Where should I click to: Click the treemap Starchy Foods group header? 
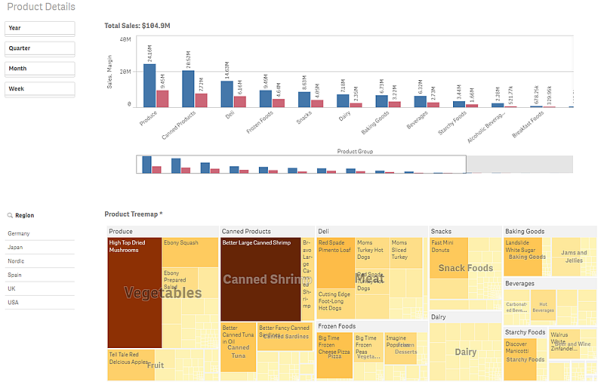[525, 332]
